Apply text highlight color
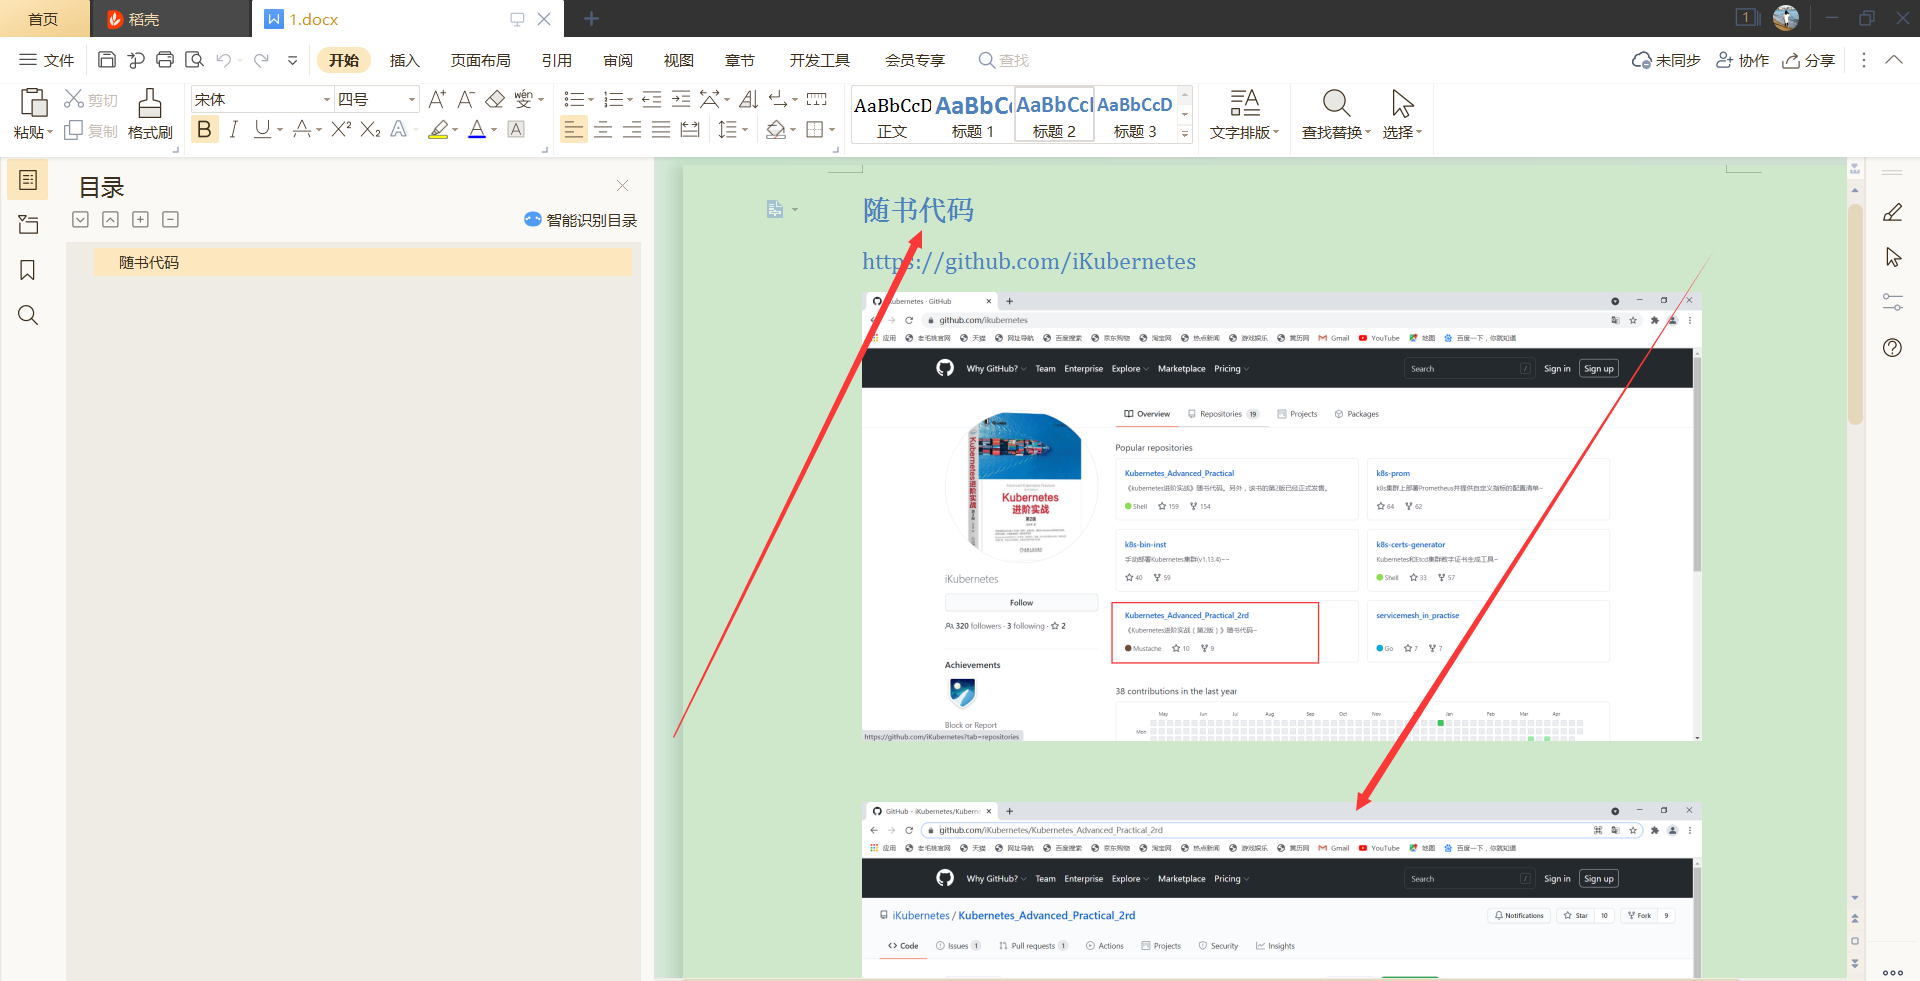The image size is (1920, 981). click(x=438, y=129)
